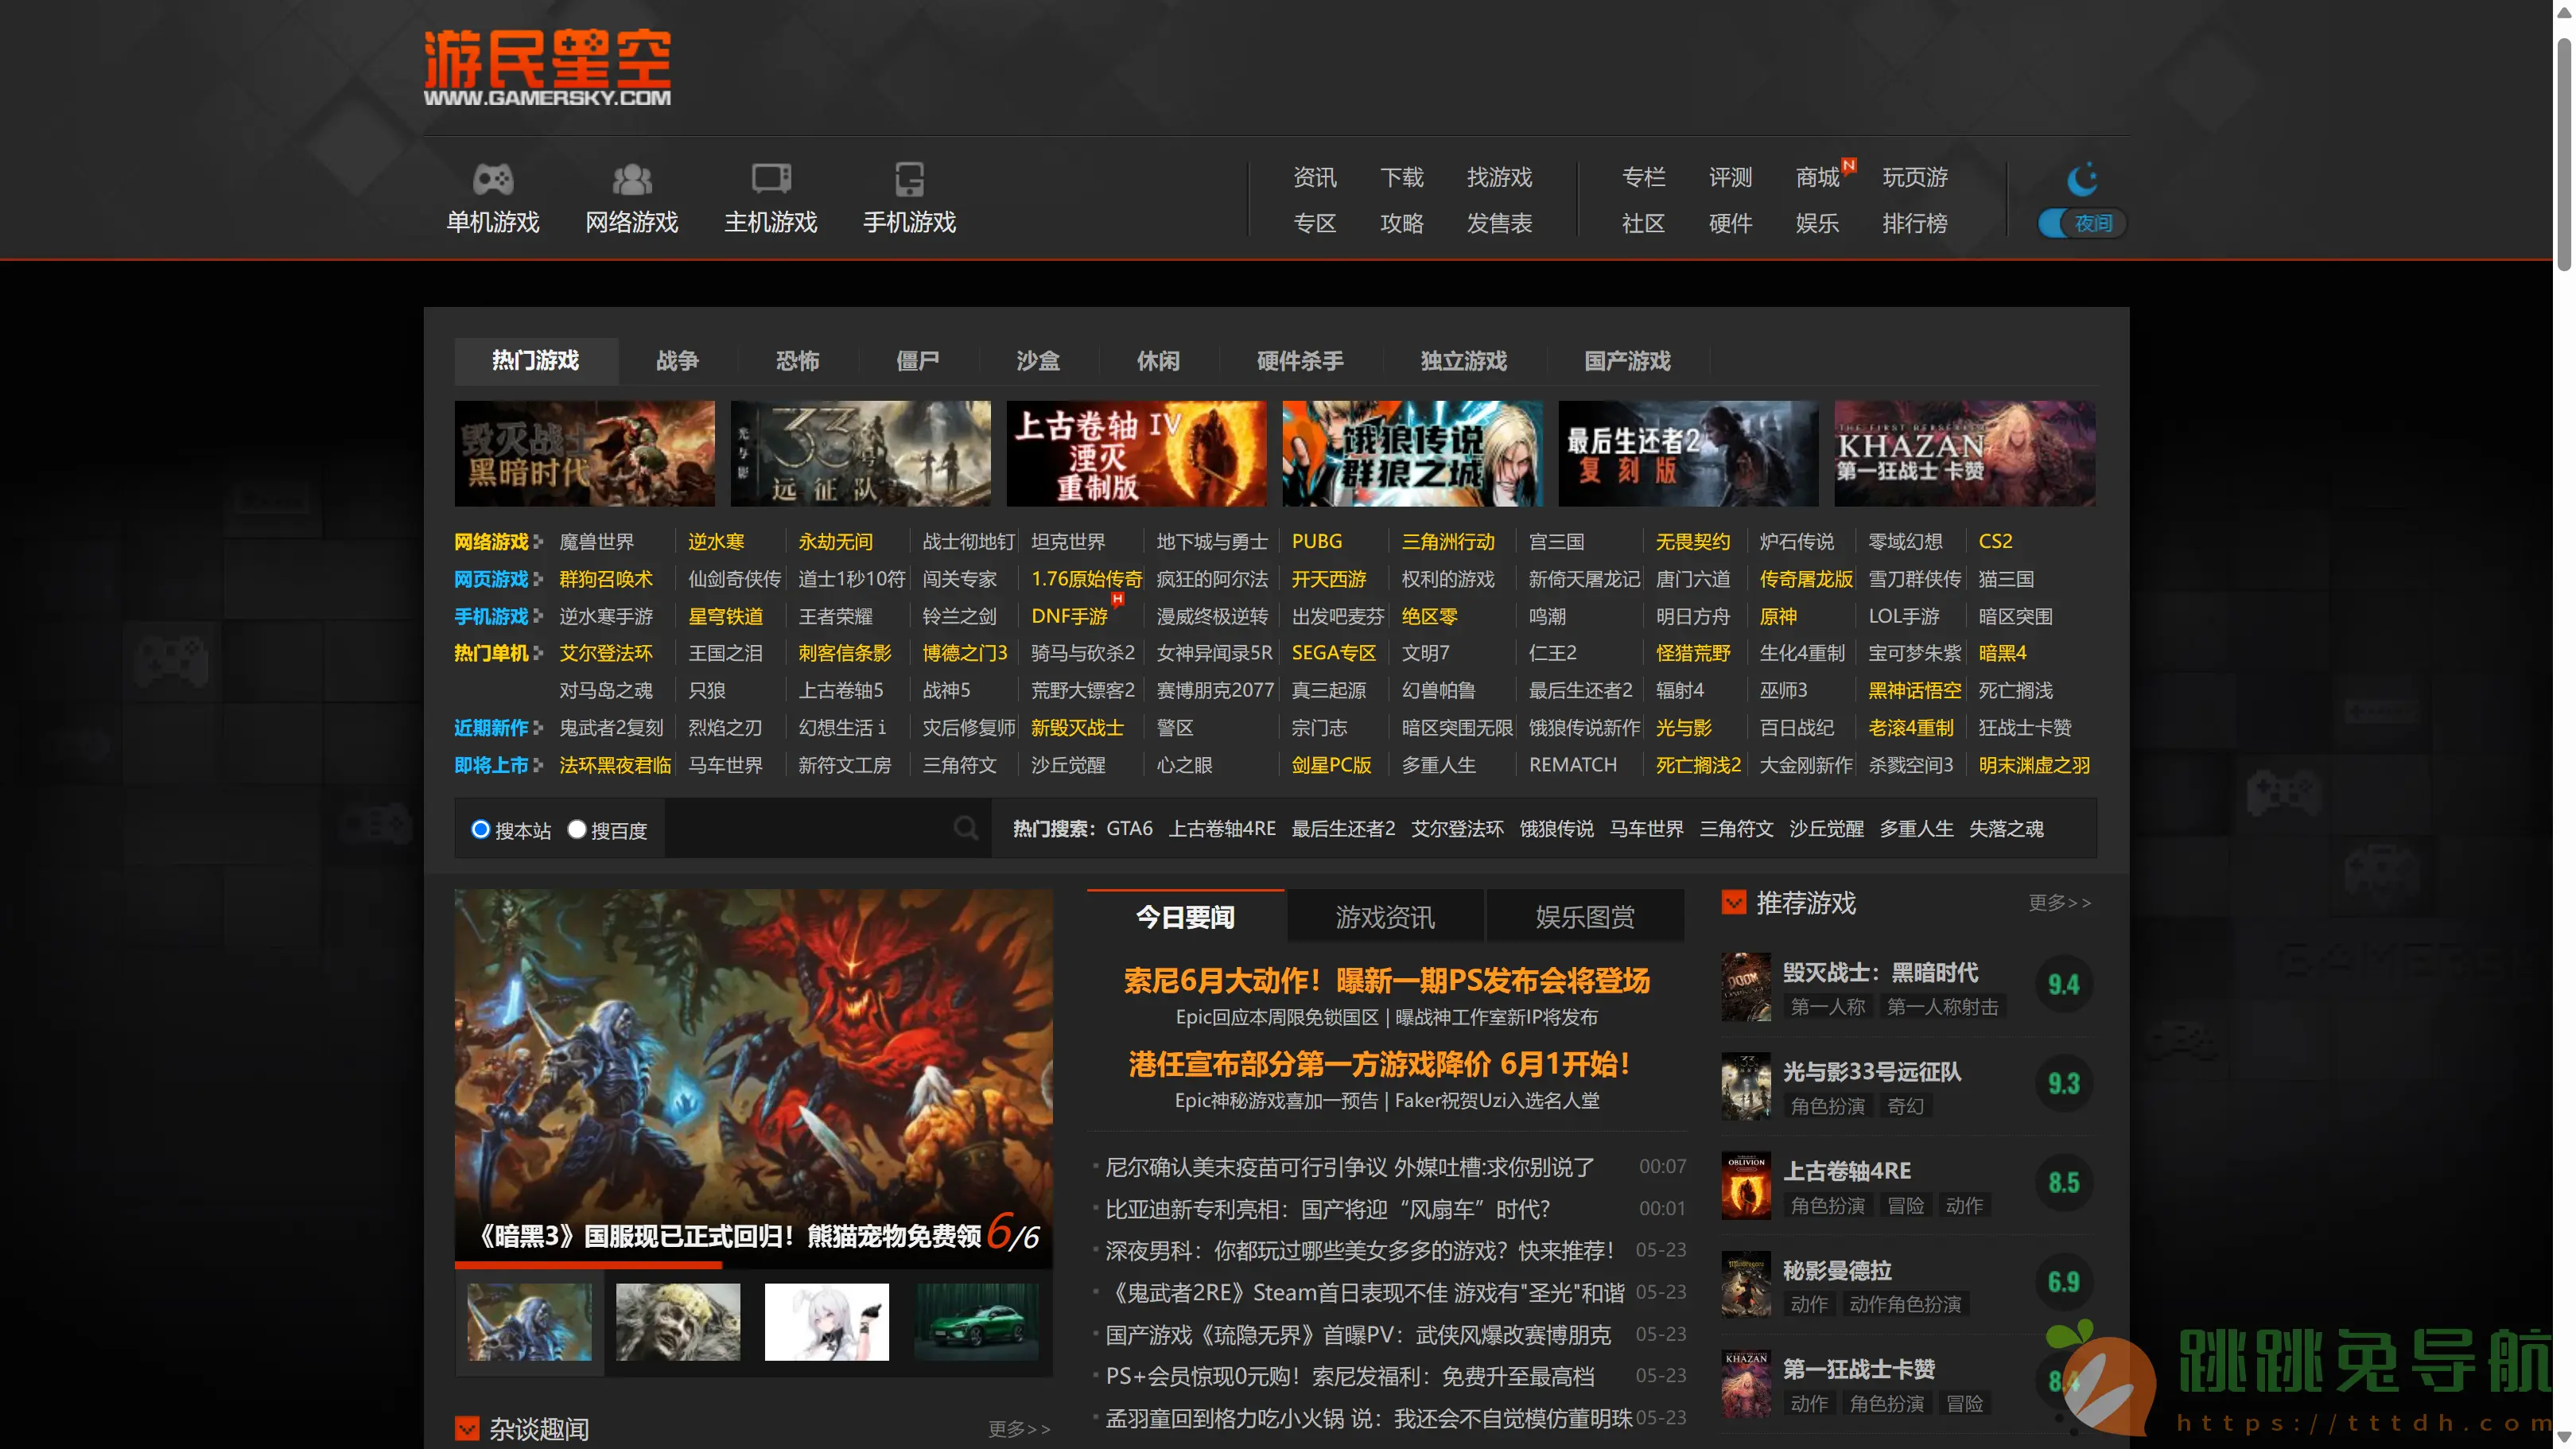Open game link 明末渊虚之羽
Image resolution: width=2576 pixels, height=1449 pixels.
point(2034,765)
